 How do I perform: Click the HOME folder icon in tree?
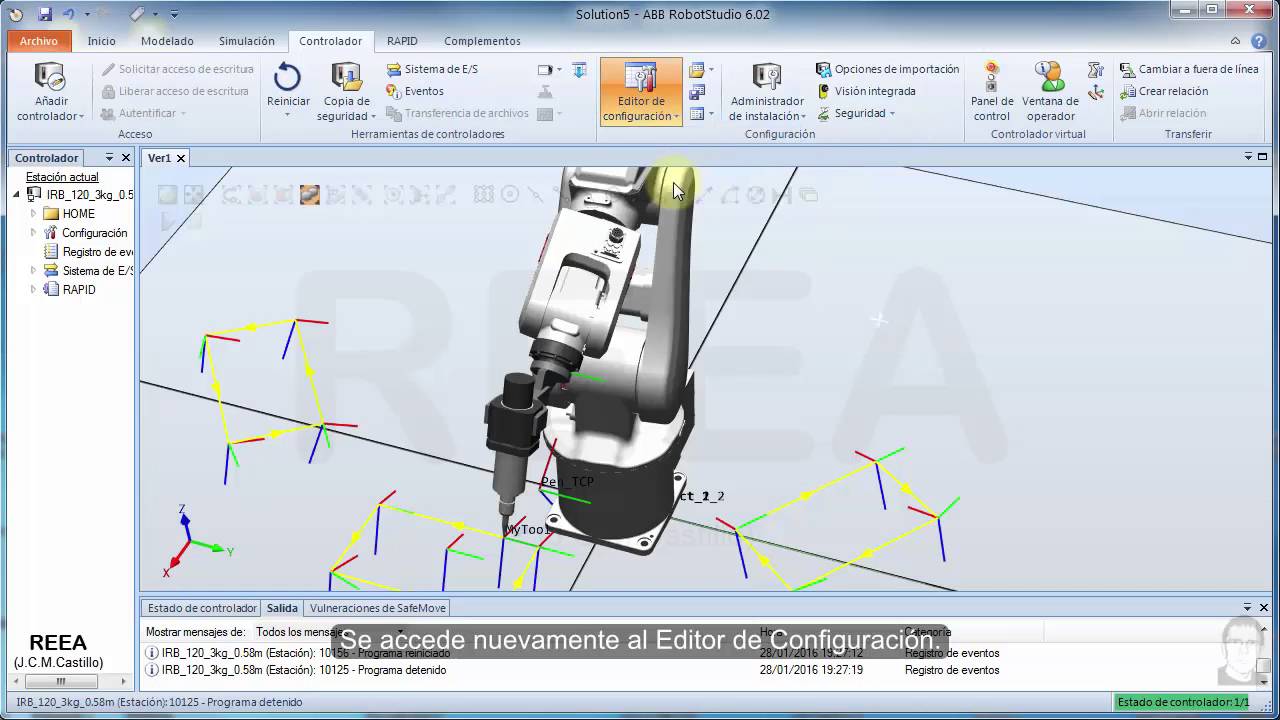click(x=50, y=214)
